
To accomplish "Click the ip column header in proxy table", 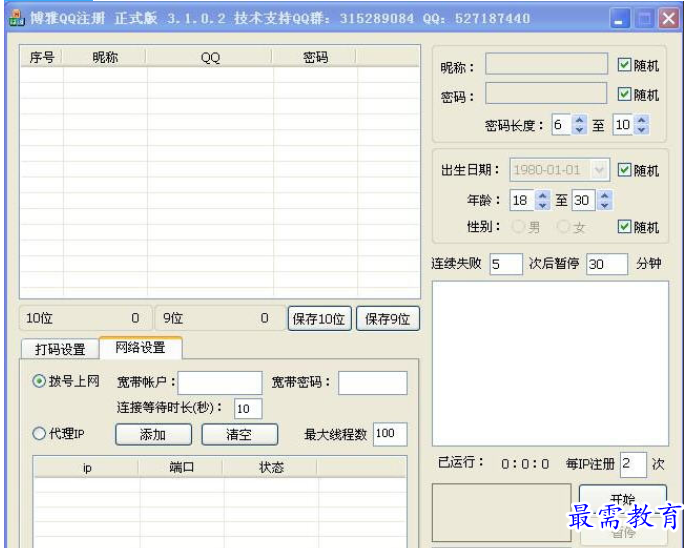I will click(x=87, y=467).
